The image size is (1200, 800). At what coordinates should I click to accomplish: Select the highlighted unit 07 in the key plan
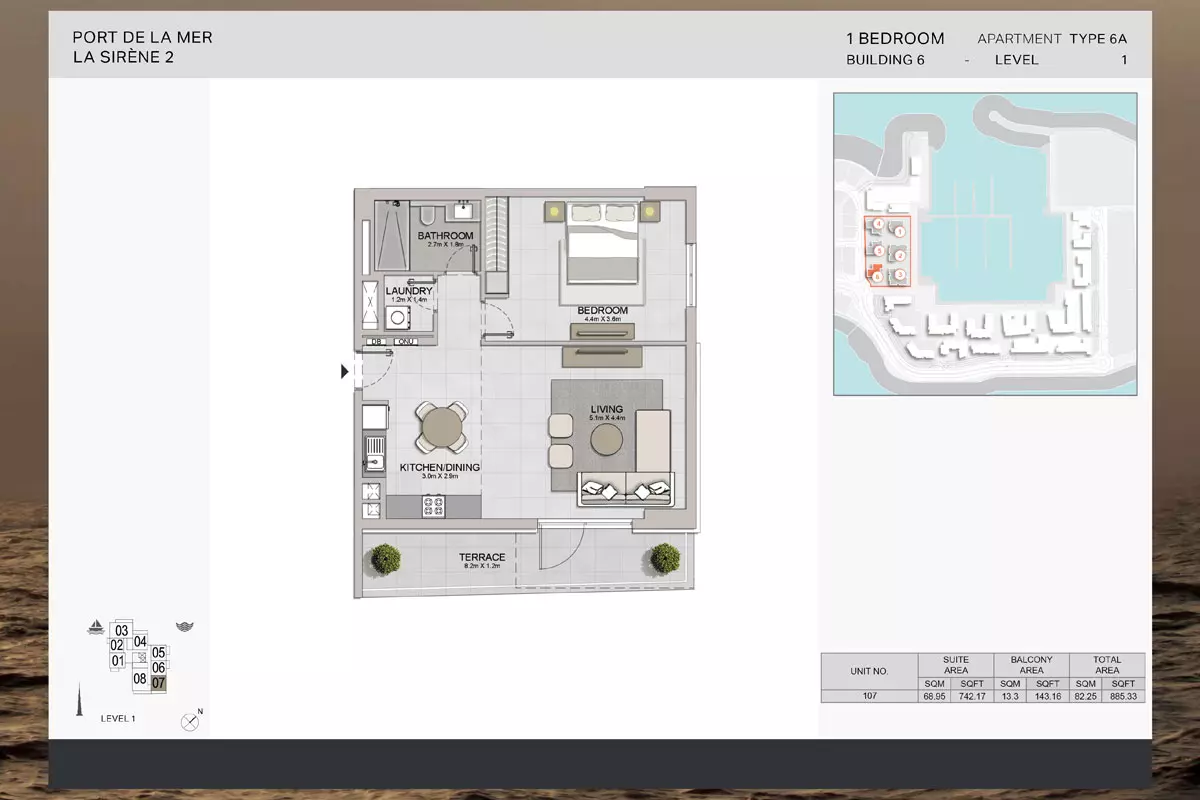(x=158, y=683)
